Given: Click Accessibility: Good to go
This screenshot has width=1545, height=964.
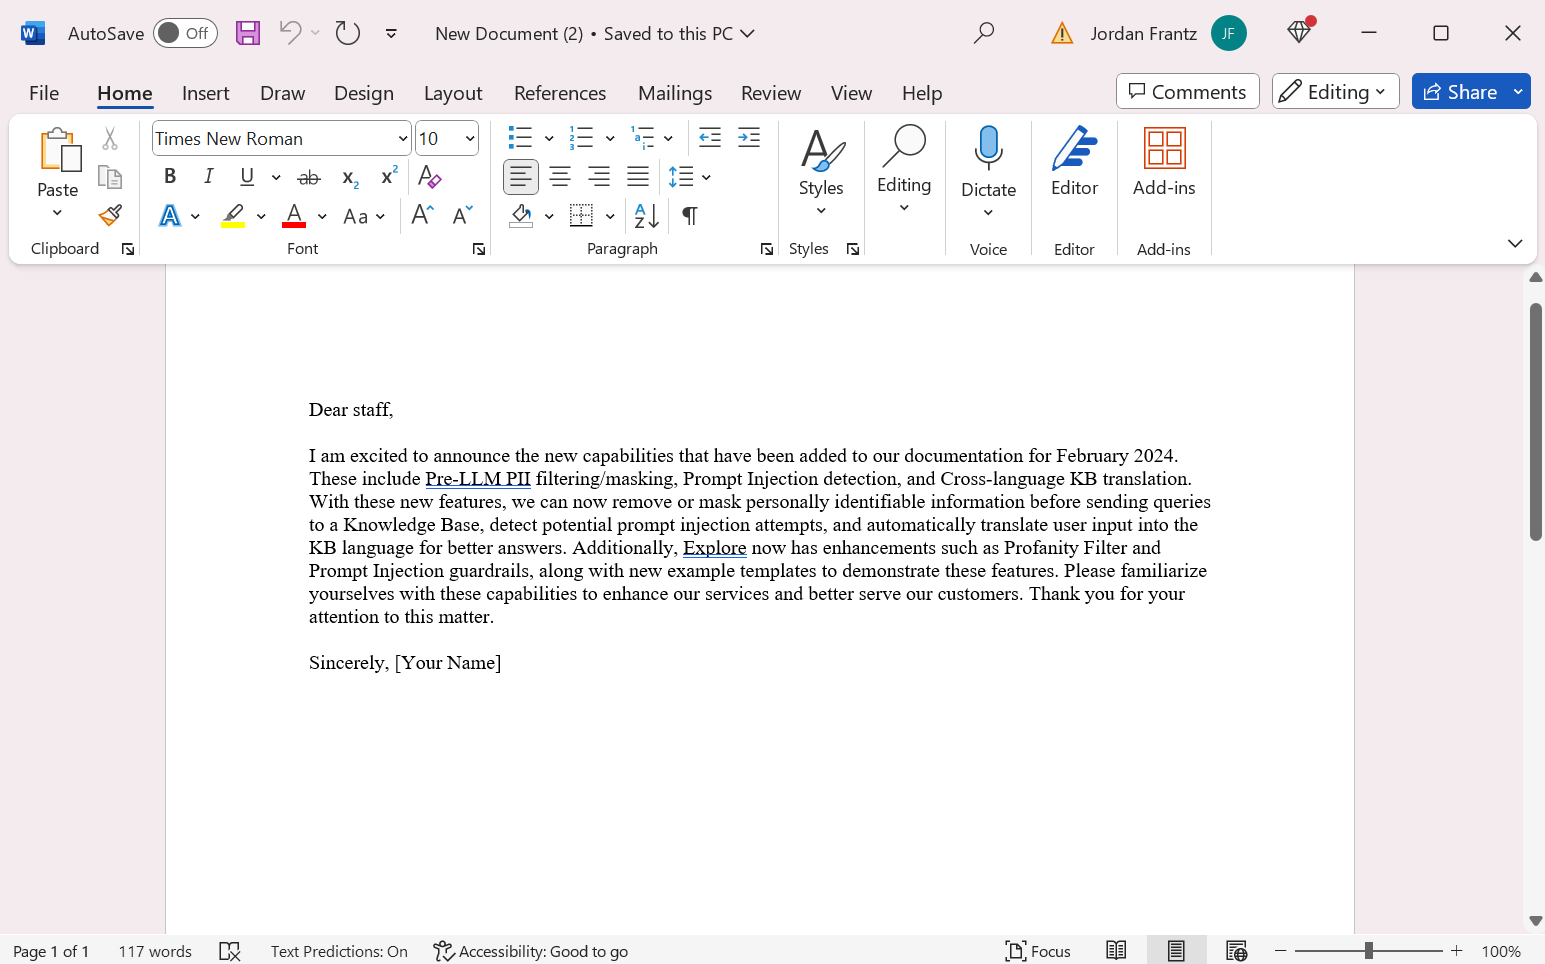Looking at the screenshot, I should click(531, 951).
